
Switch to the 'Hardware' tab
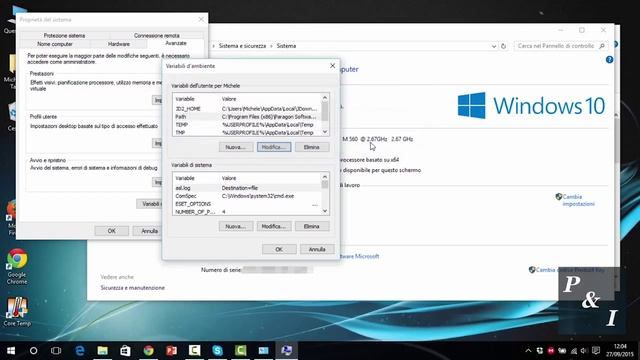(x=119, y=44)
